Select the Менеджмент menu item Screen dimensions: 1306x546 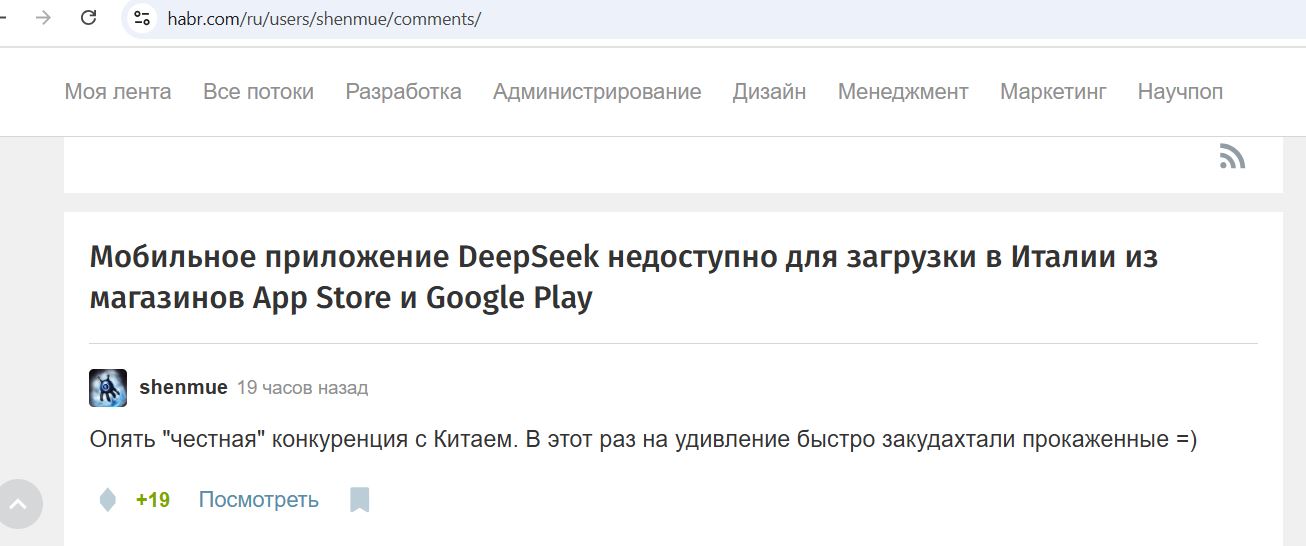click(903, 92)
